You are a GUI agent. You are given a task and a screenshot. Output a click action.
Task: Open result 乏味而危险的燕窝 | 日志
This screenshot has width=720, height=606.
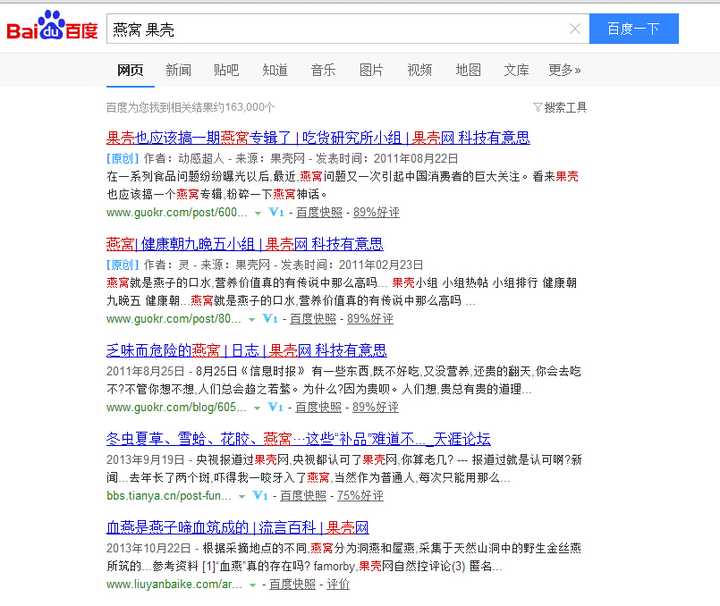tap(247, 351)
